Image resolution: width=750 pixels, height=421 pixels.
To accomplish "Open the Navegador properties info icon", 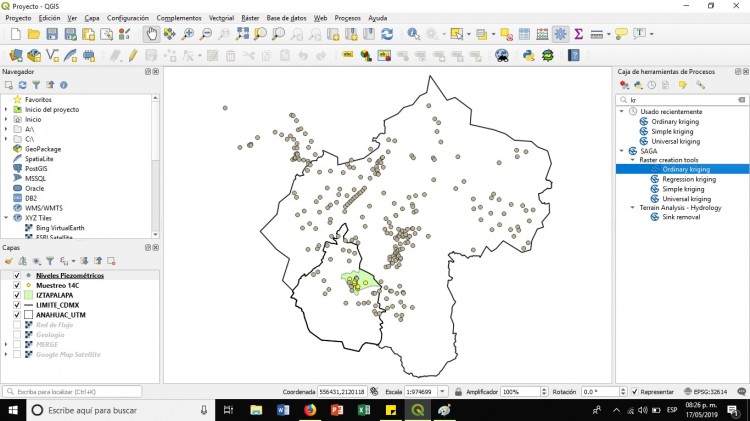I will (x=64, y=85).
